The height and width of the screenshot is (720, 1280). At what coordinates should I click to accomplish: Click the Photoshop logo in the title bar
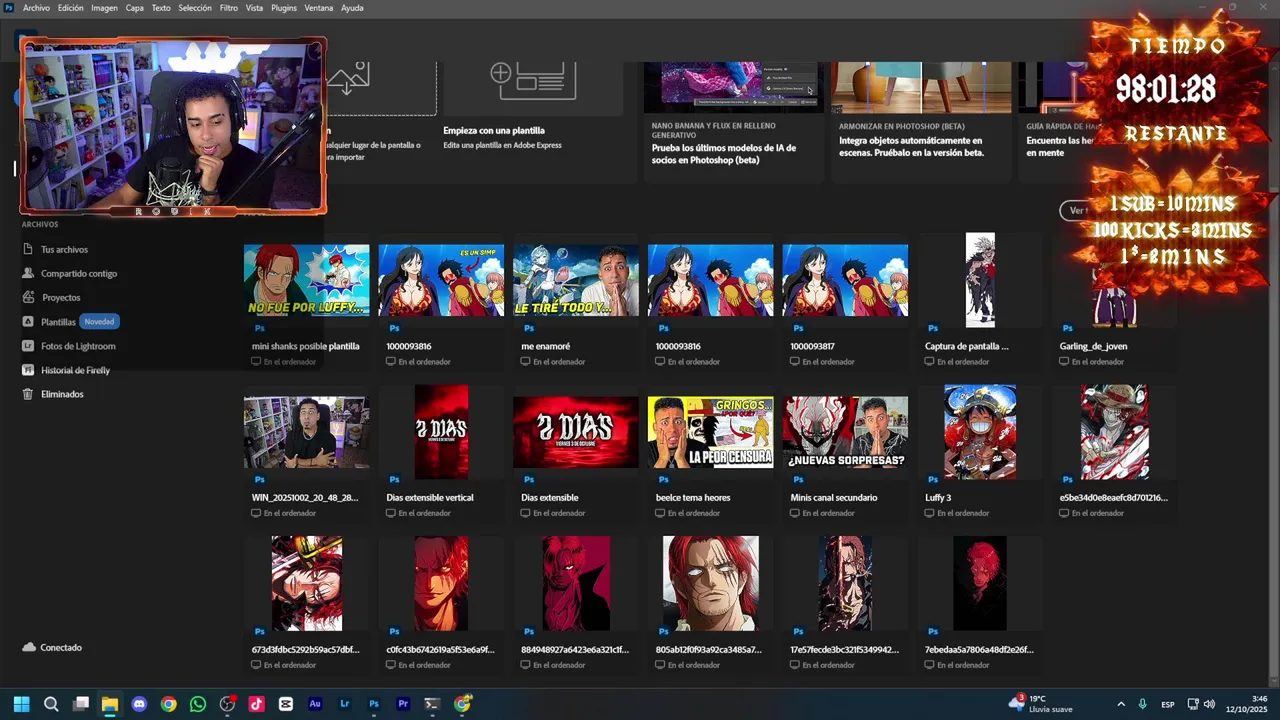click(8, 8)
